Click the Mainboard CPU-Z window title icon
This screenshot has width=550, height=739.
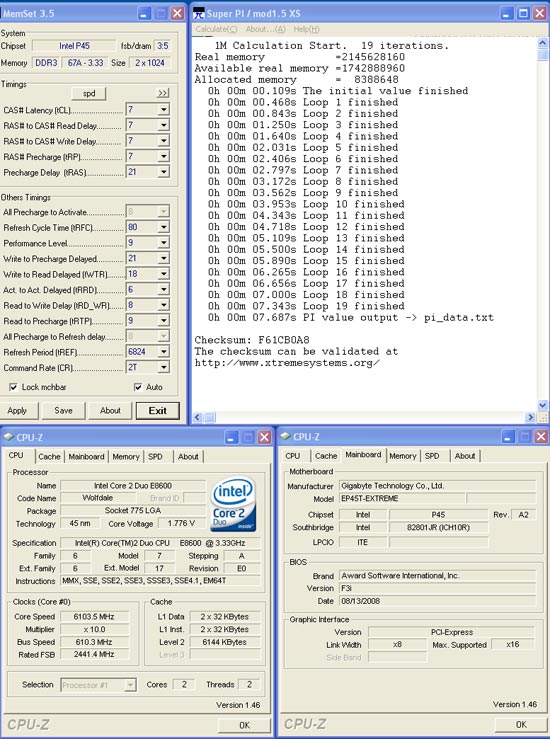coord(285,437)
